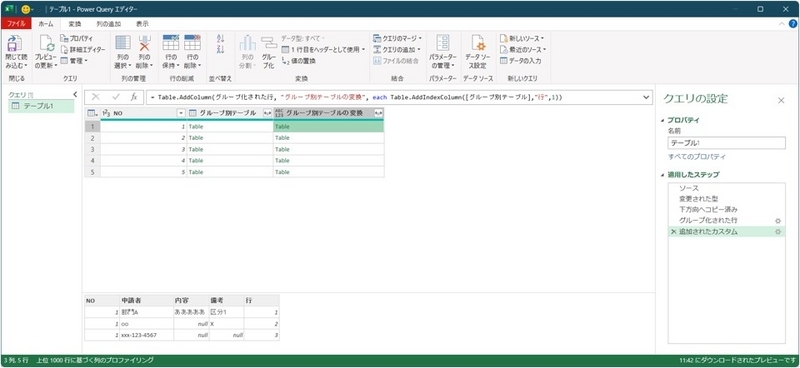Open the 管理 dropdown in the ribbon
800x368 pixels.
[x=74, y=61]
